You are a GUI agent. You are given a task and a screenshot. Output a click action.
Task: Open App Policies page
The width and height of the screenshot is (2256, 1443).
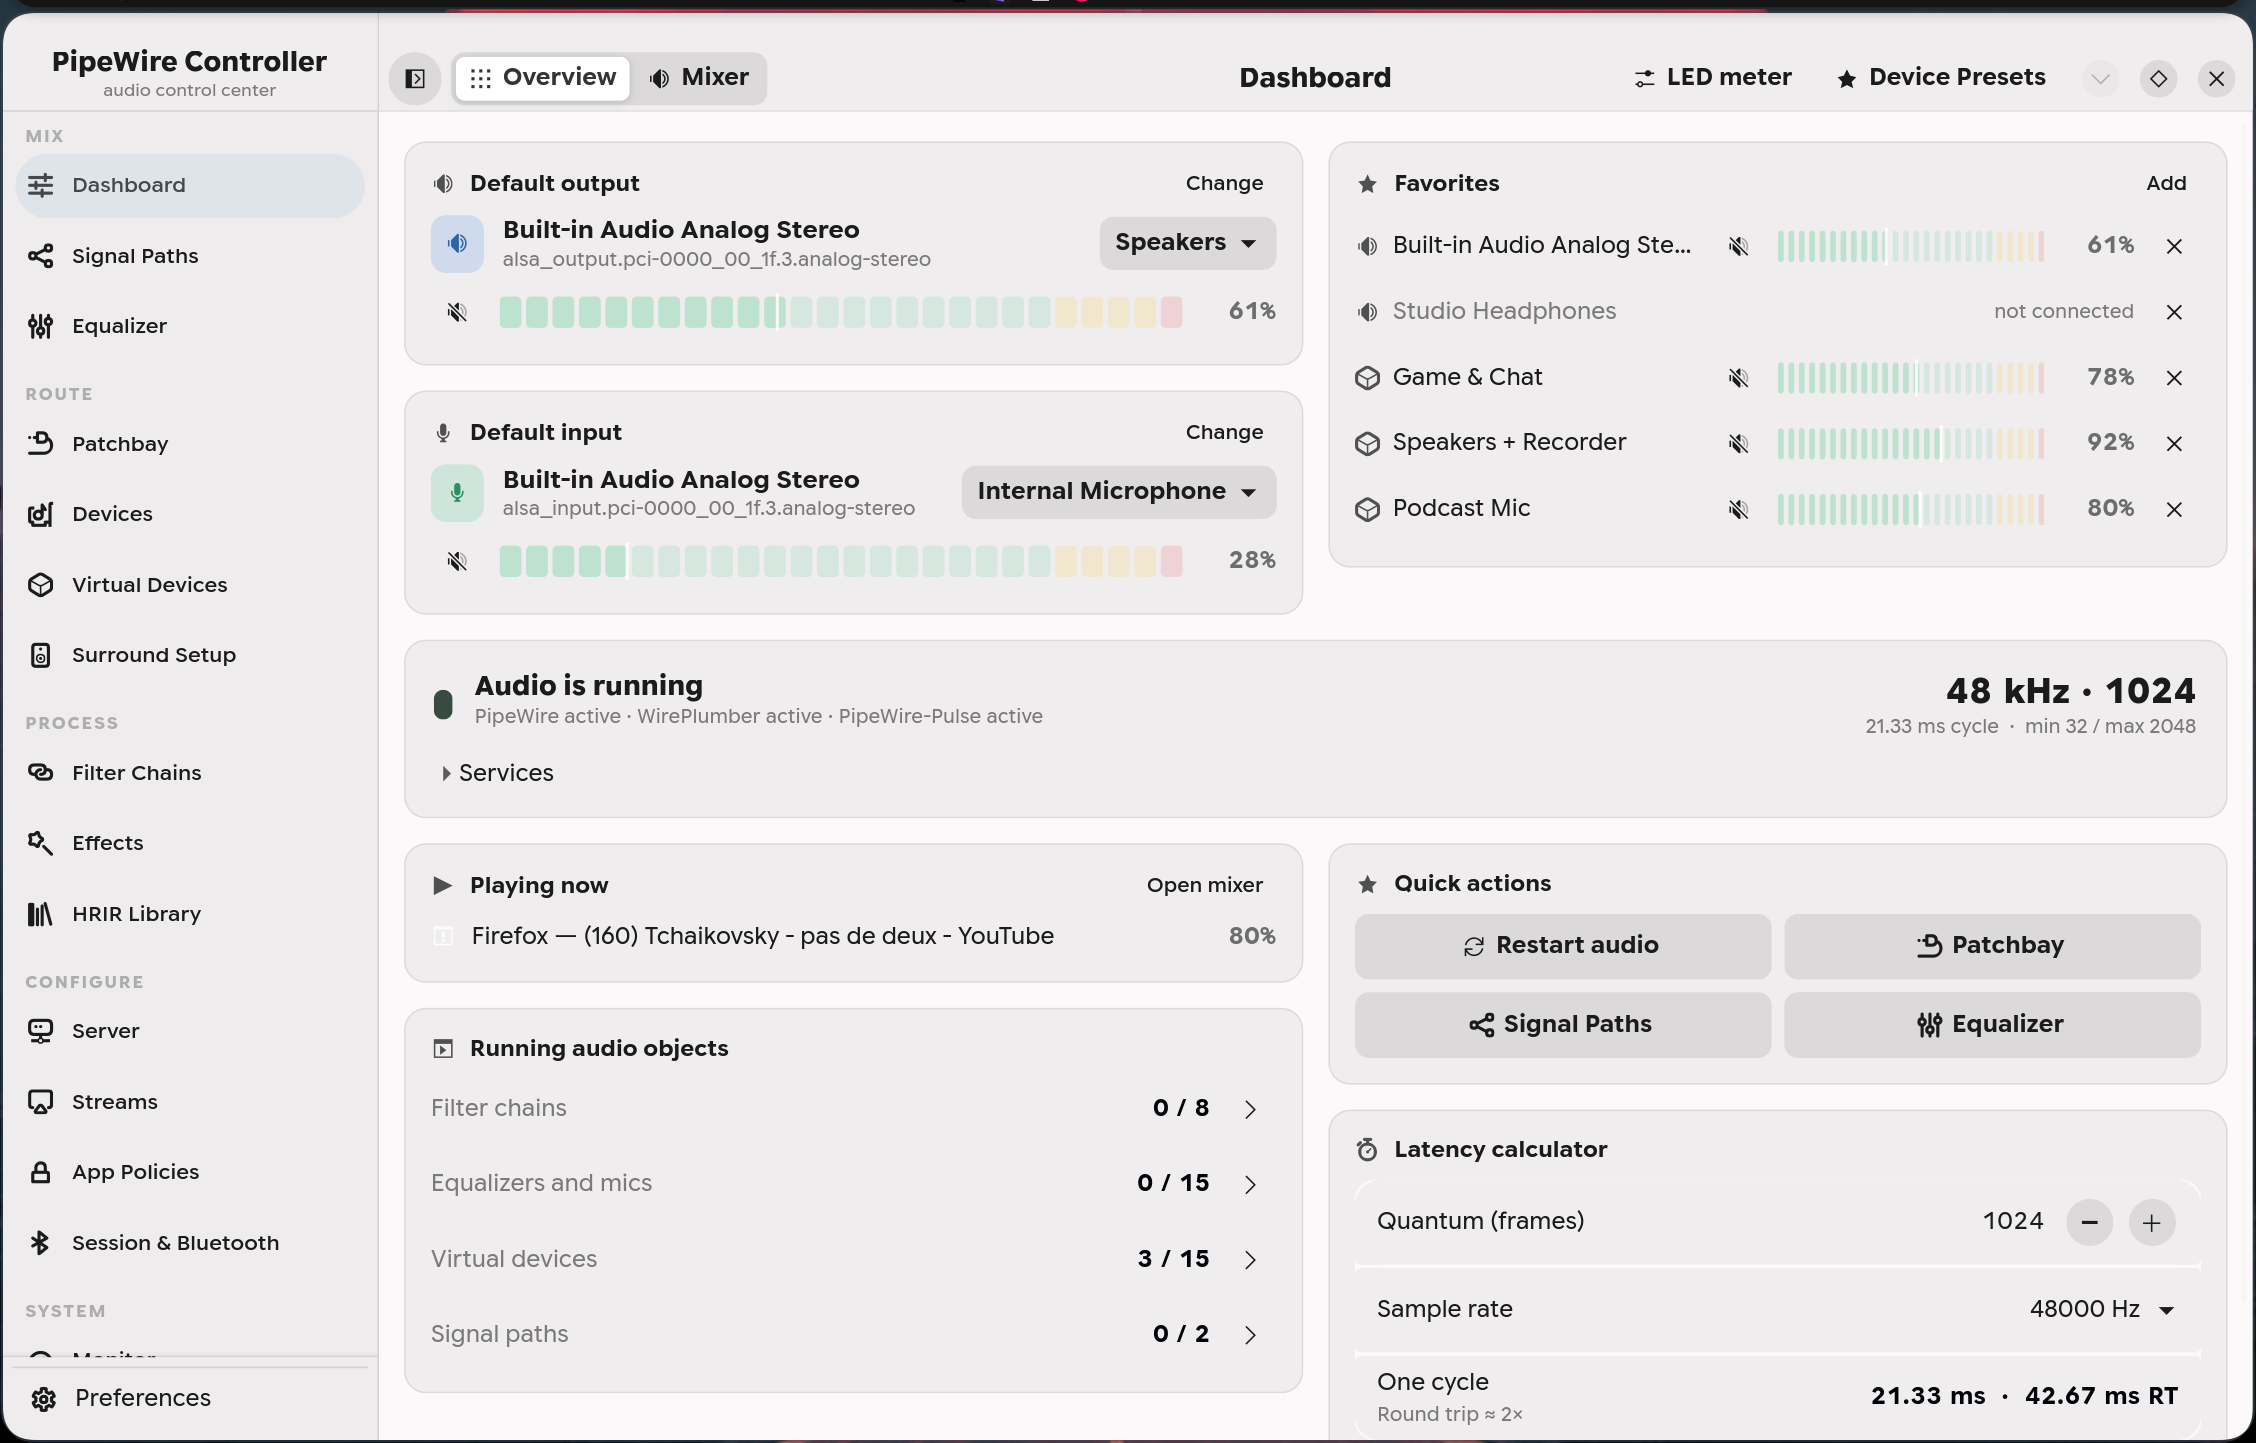pos(190,1172)
